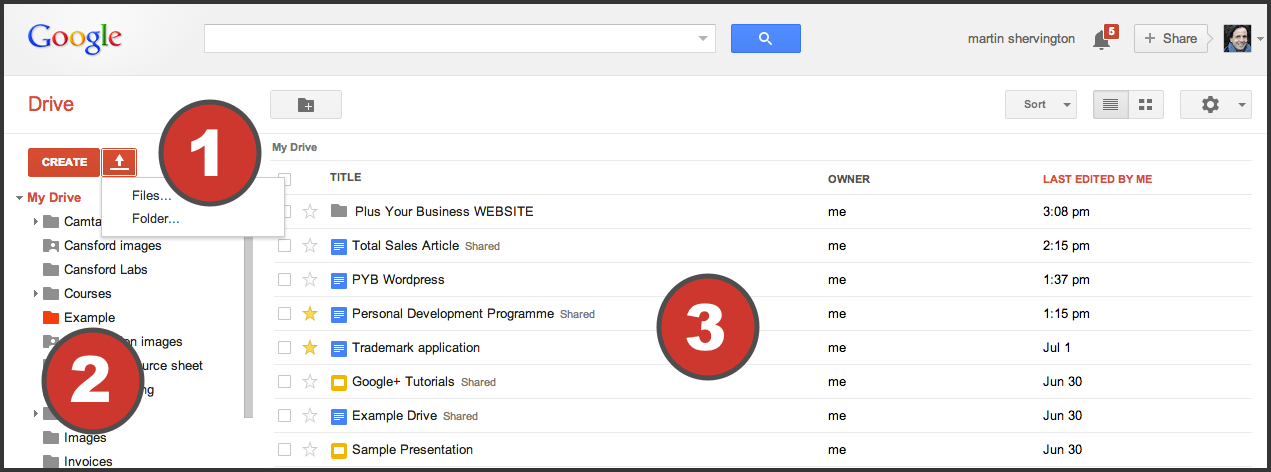1271x472 pixels.
Task: Check the box for PYB Wordpress
Action: click(x=285, y=279)
